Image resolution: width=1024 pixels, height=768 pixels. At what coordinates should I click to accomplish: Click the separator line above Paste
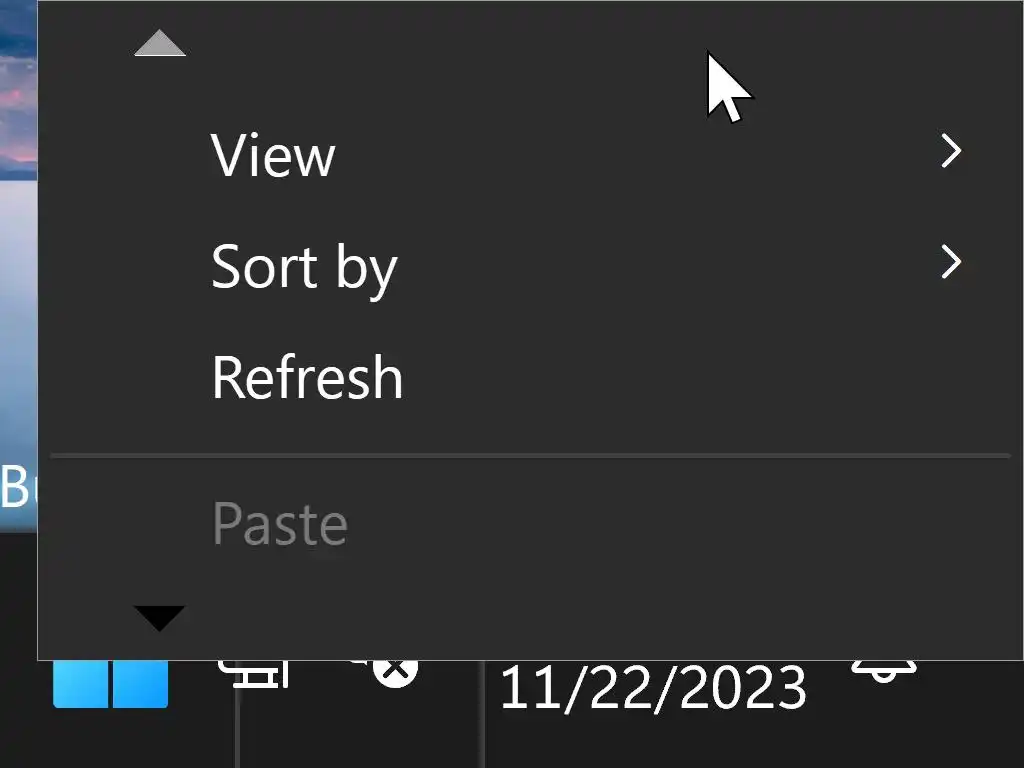coord(530,456)
